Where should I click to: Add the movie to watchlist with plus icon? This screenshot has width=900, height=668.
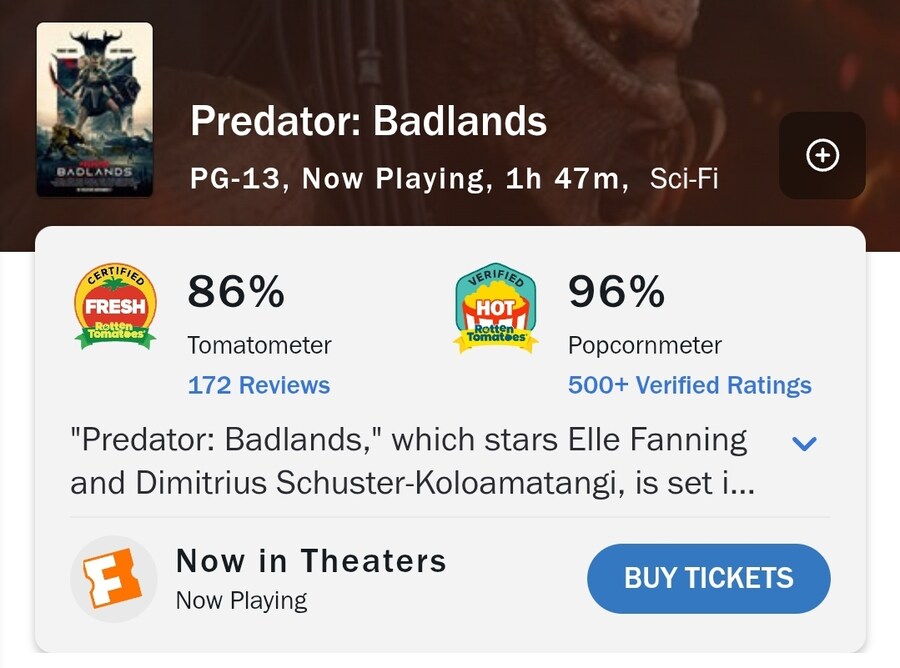click(822, 156)
